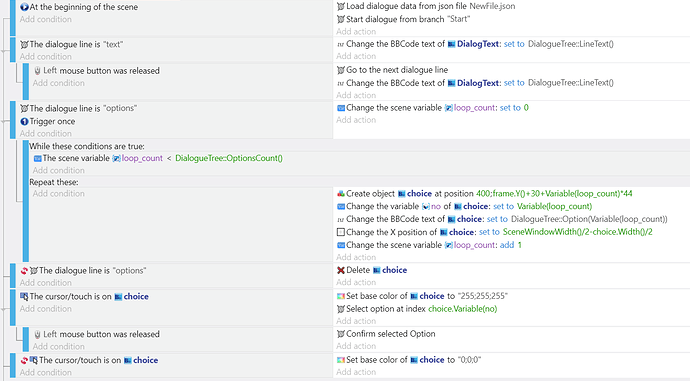Click 'DialogueTree::OptionsCount()' expression
The width and height of the screenshot is (690, 381).
pos(229,158)
